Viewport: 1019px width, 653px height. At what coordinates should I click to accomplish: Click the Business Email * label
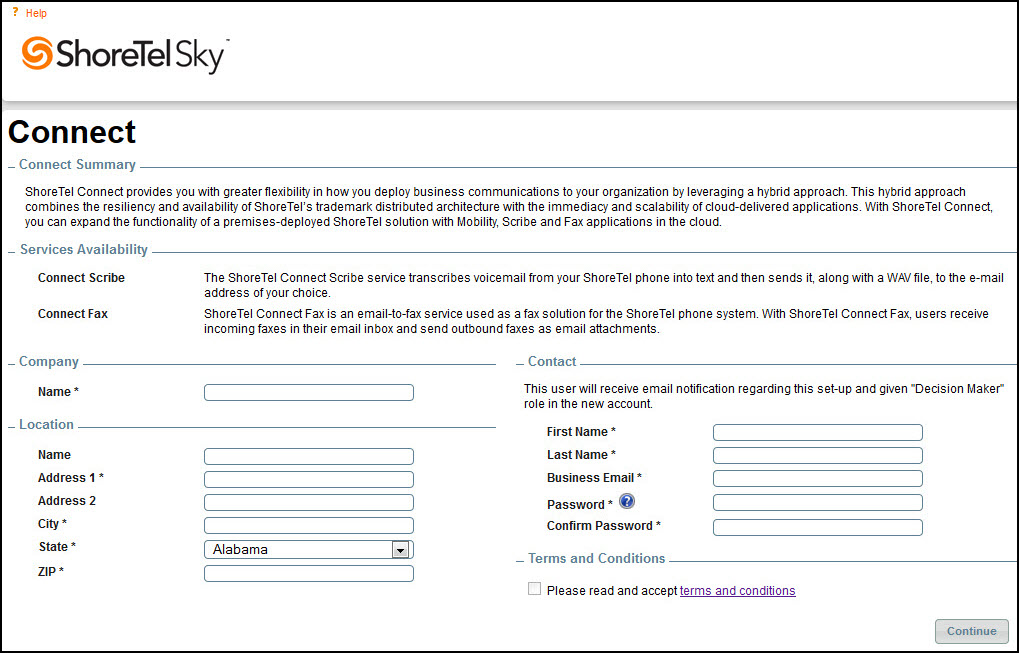coord(594,478)
